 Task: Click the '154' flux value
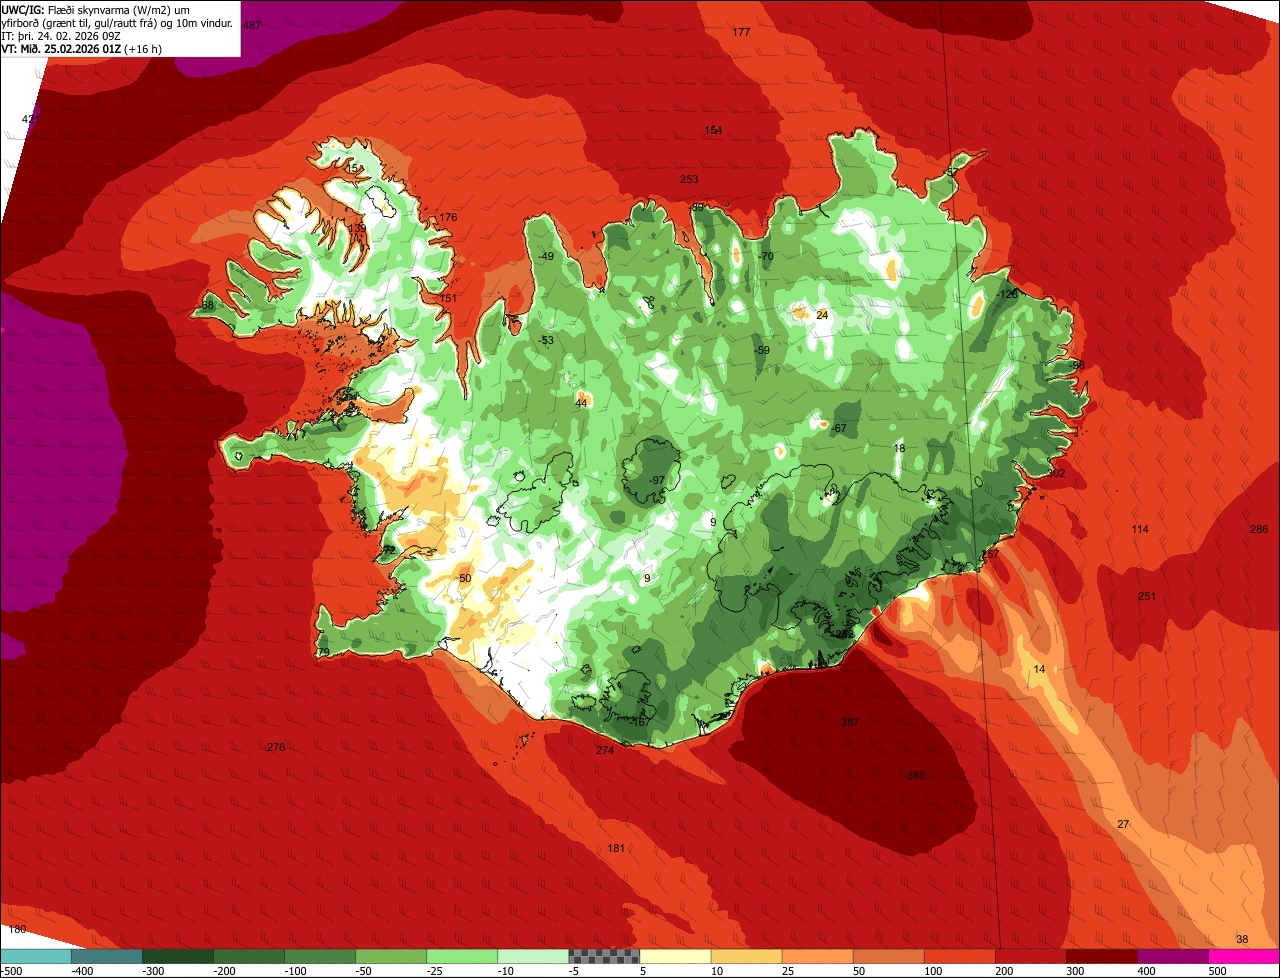pyautogui.click(x=713, y=131)
